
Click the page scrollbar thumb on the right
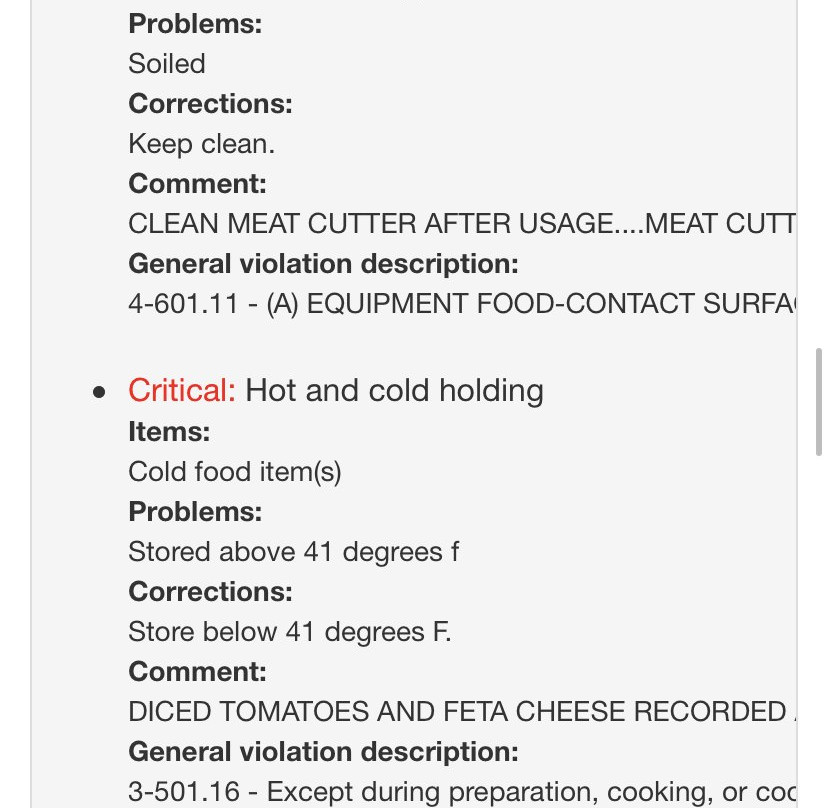[x=819, y=402]
